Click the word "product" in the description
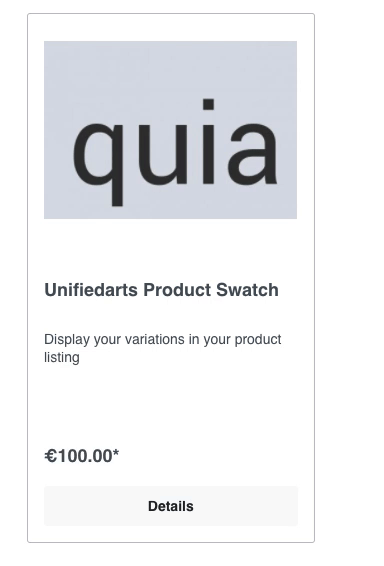 [258, 340]
